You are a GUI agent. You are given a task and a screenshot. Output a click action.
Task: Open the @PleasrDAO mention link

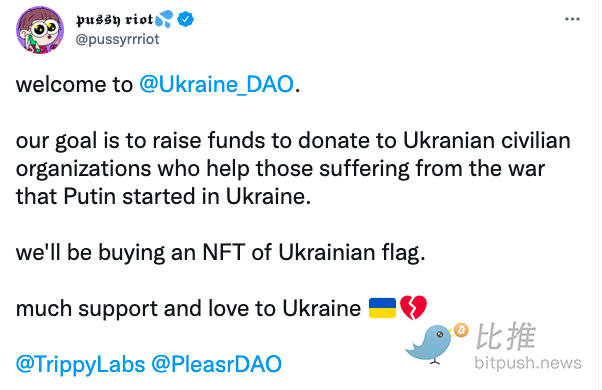click(x=217, y=364)
